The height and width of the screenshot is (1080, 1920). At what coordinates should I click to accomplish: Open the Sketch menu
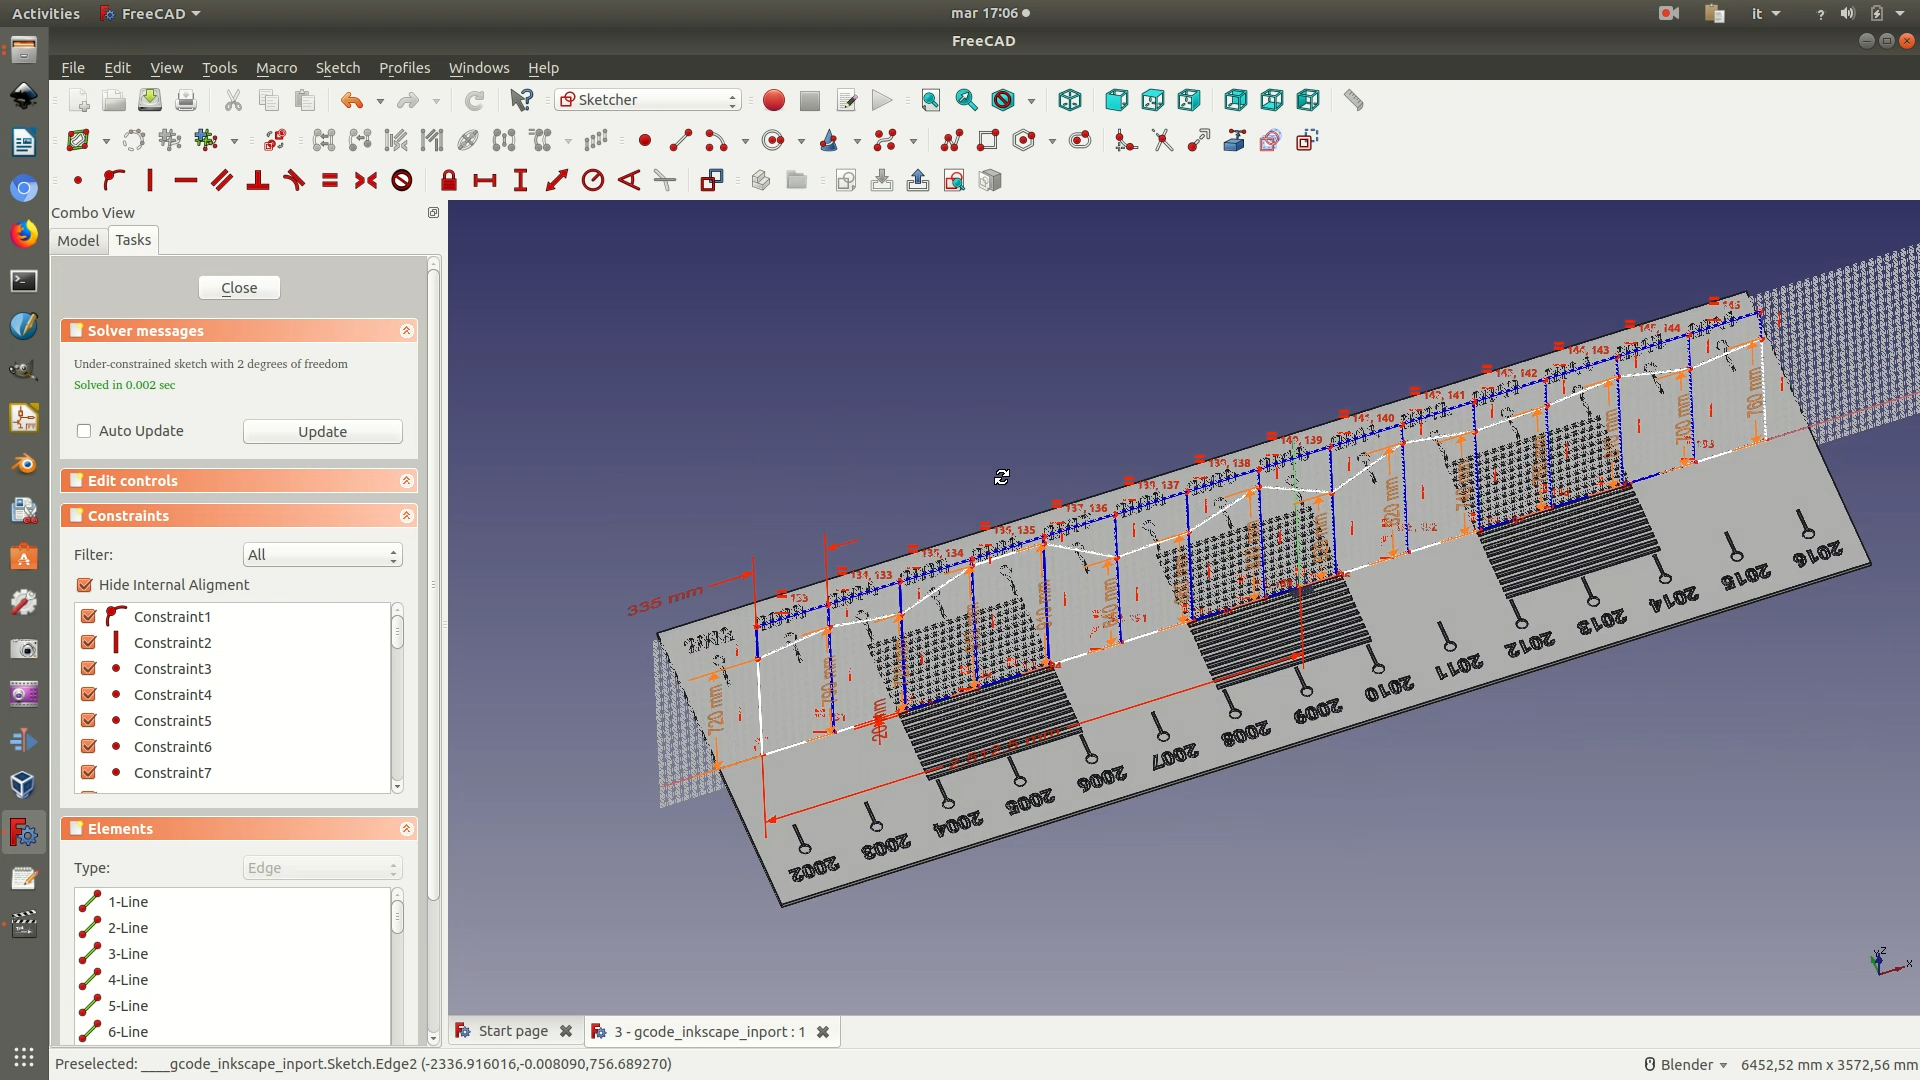click(x=338, y=68)
